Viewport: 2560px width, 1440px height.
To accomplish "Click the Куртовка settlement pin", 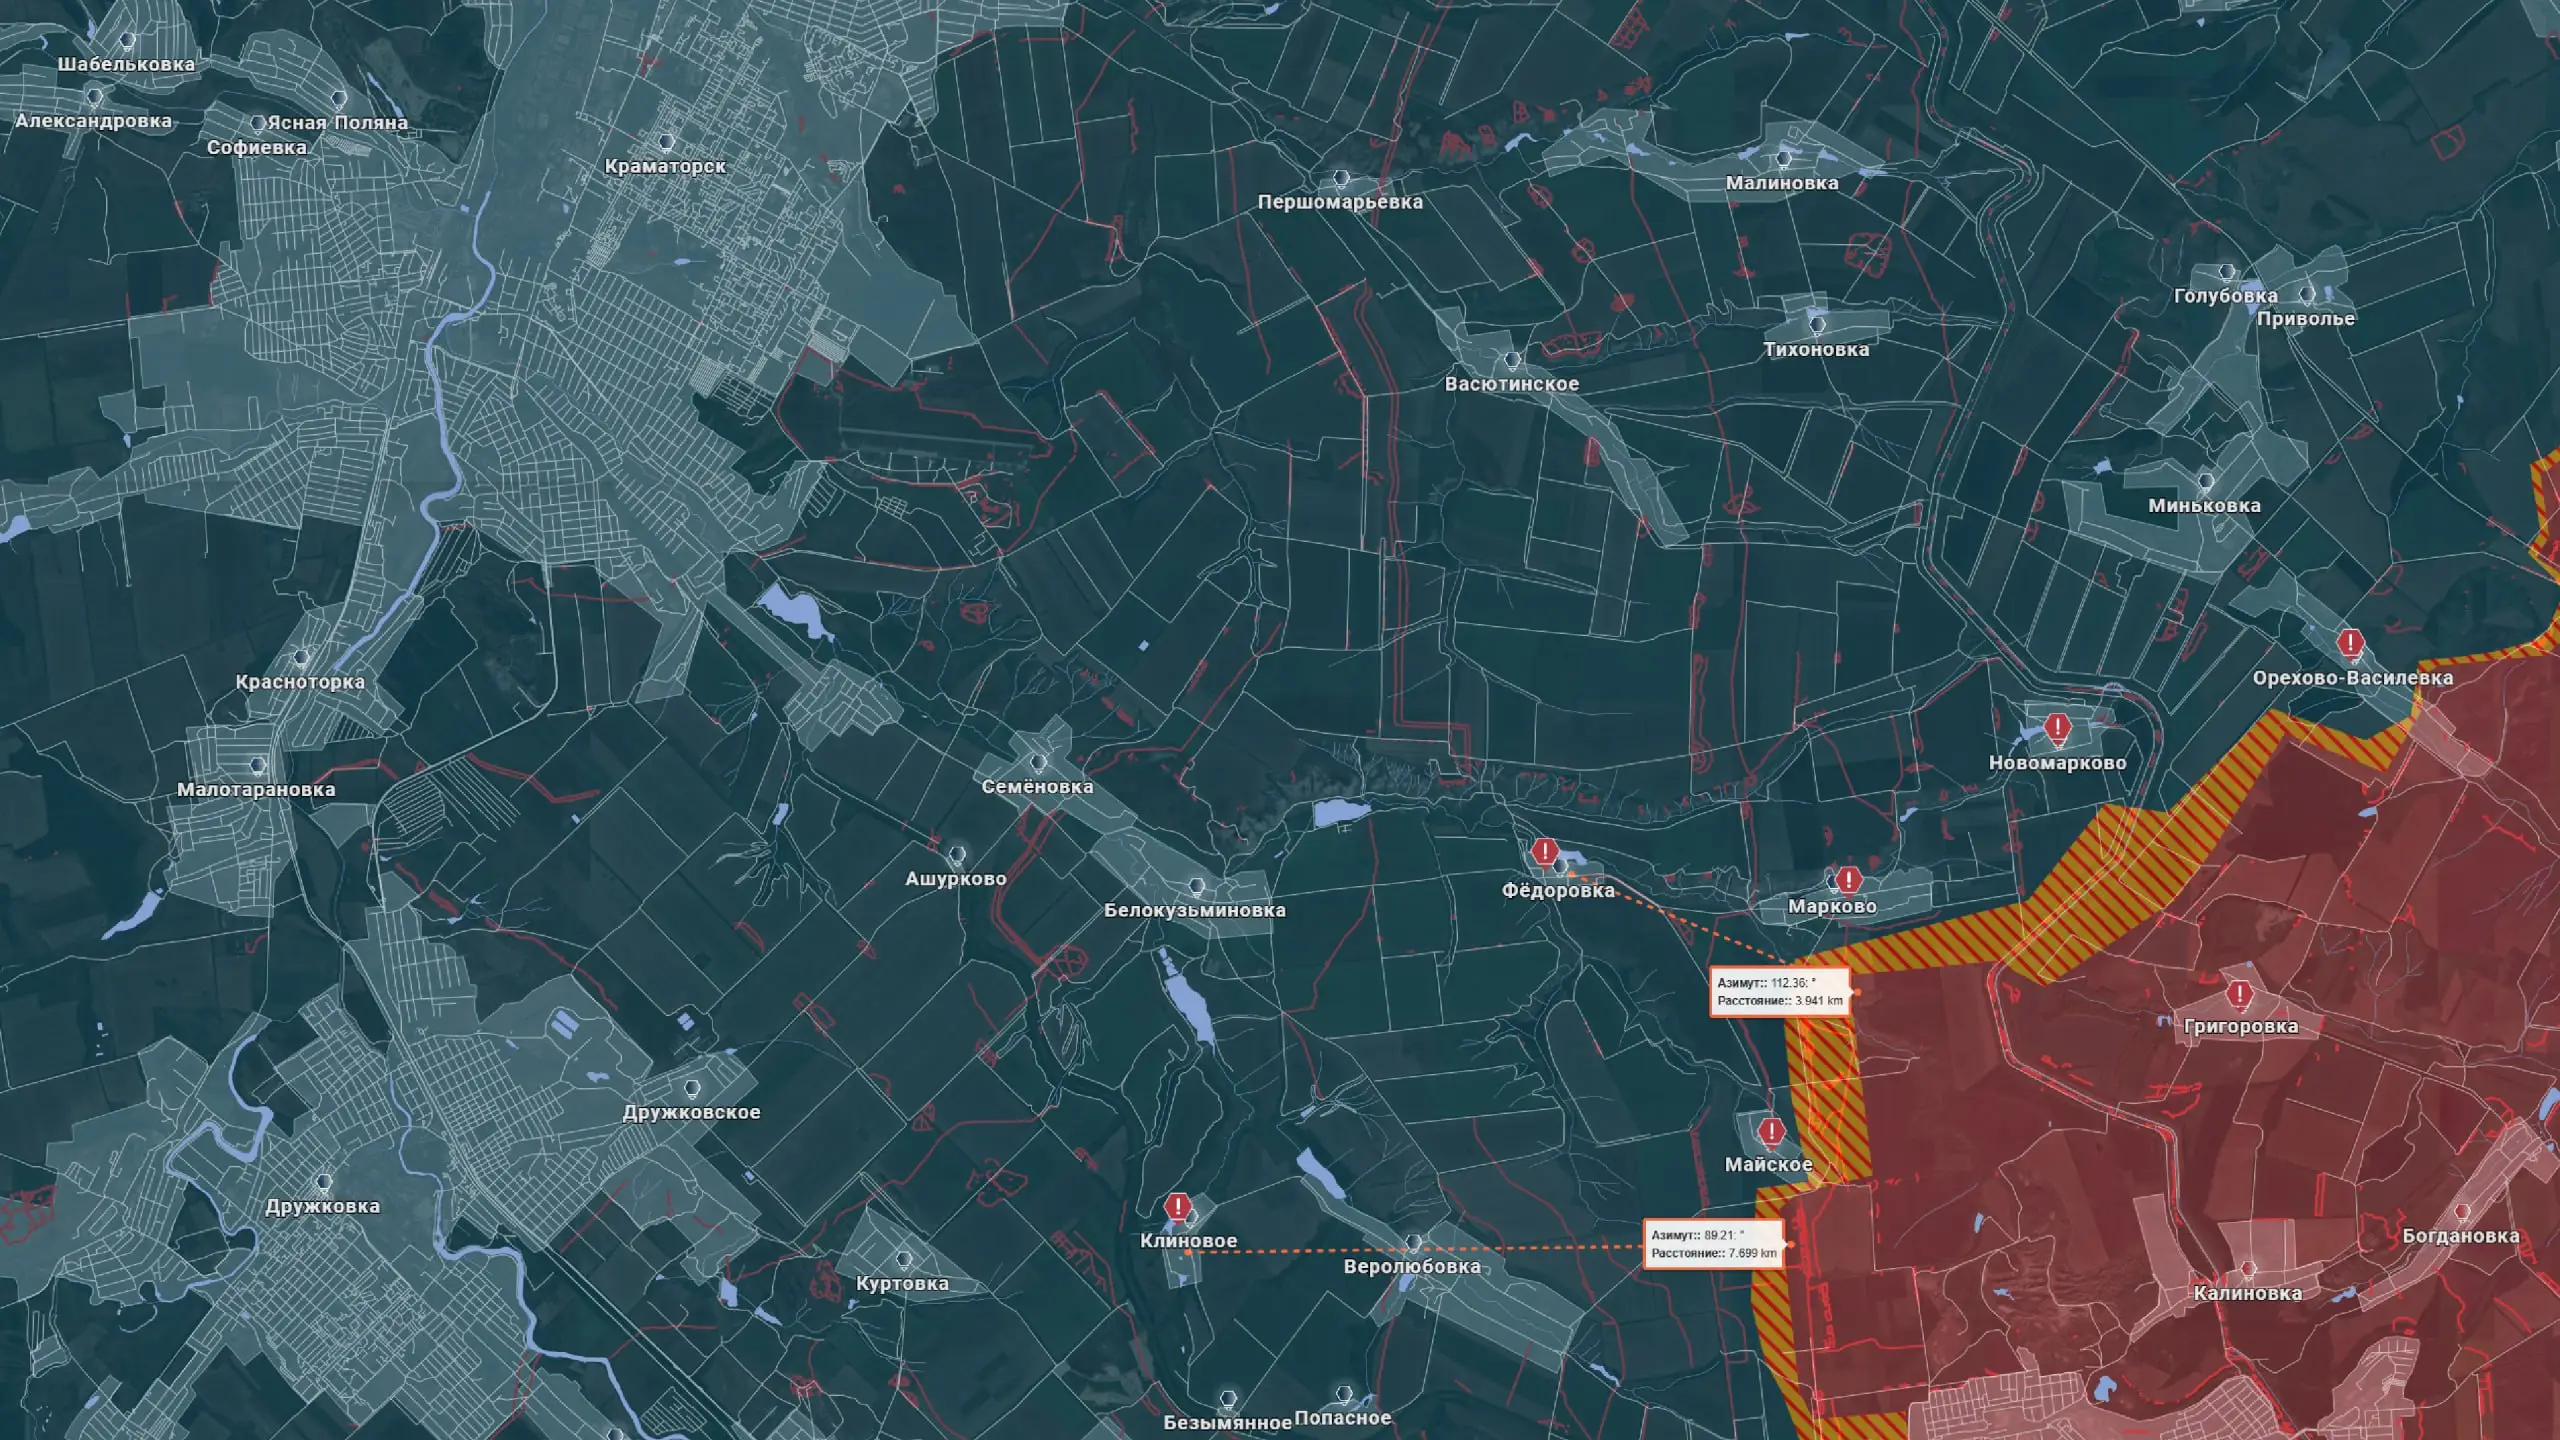I will pos(904,1260).
